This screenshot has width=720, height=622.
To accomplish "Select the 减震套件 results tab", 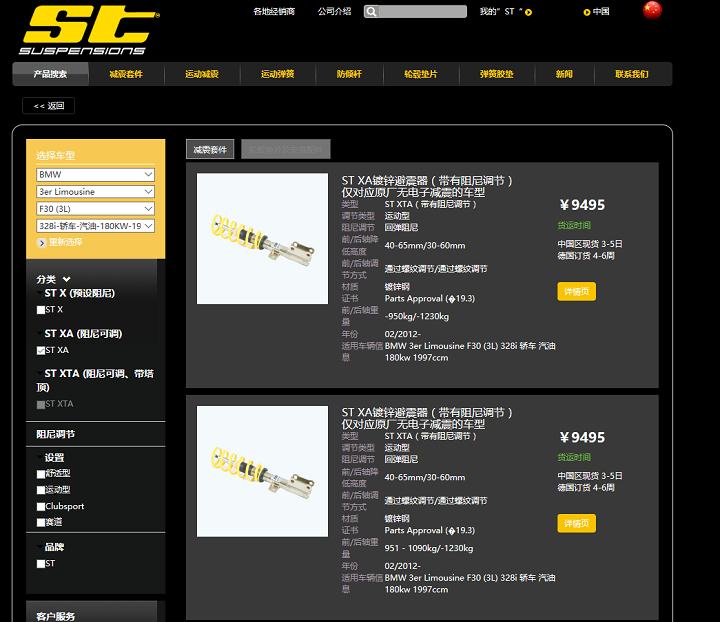I will coord(210,149).
